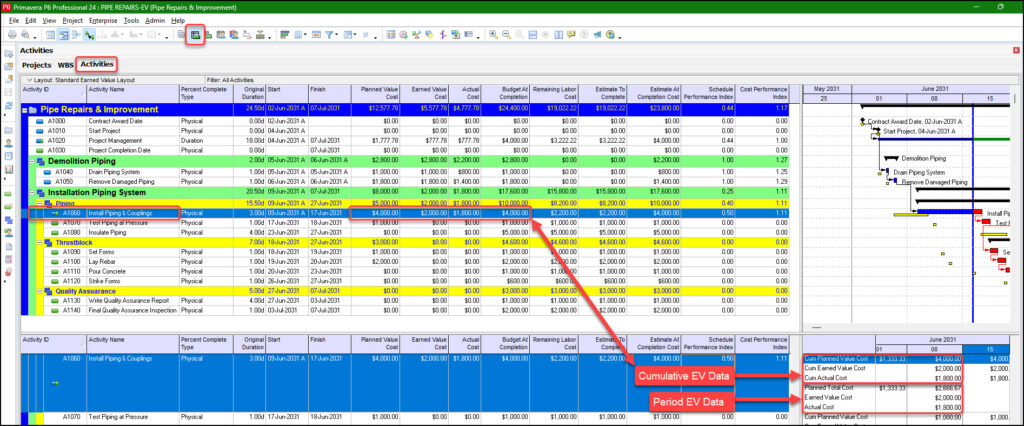Collapse the Piping WBS group
Screen dimensions: 1024x426
pyautogui.click(x=40, y=204)
